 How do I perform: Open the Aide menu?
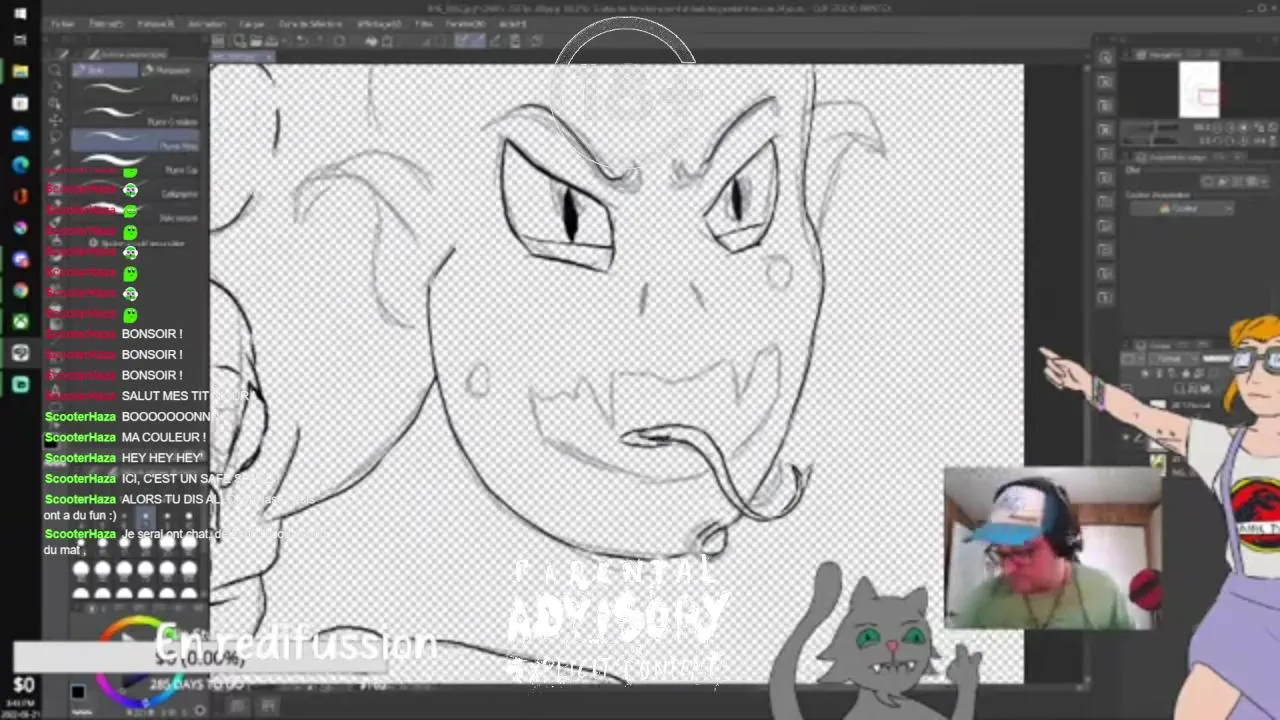click(x=512, y=23)
